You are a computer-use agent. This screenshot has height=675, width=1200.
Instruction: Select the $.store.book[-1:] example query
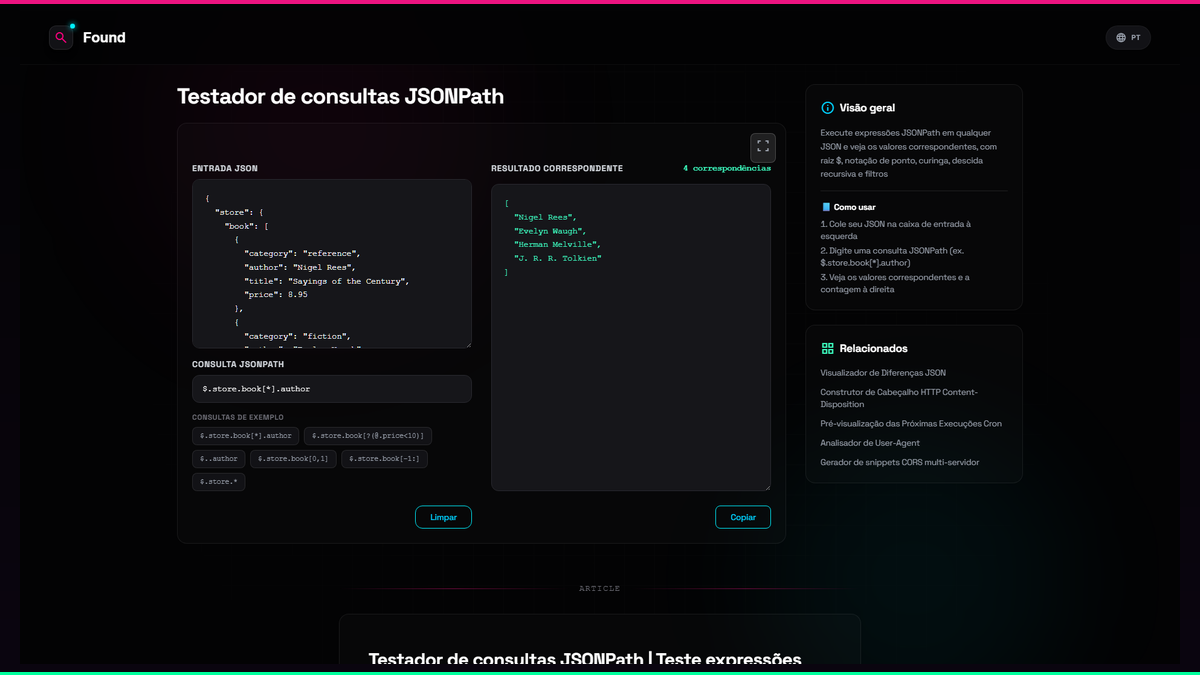click(x=385, y=459)
